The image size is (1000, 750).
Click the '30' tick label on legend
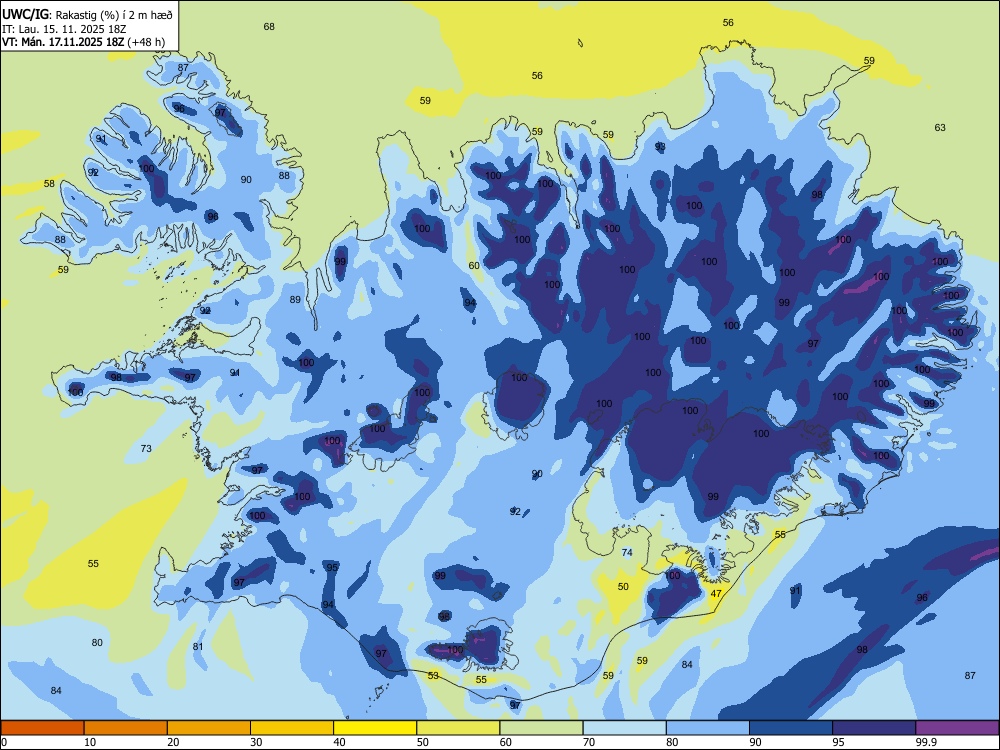pyautogui.click(x=256, y=742)
